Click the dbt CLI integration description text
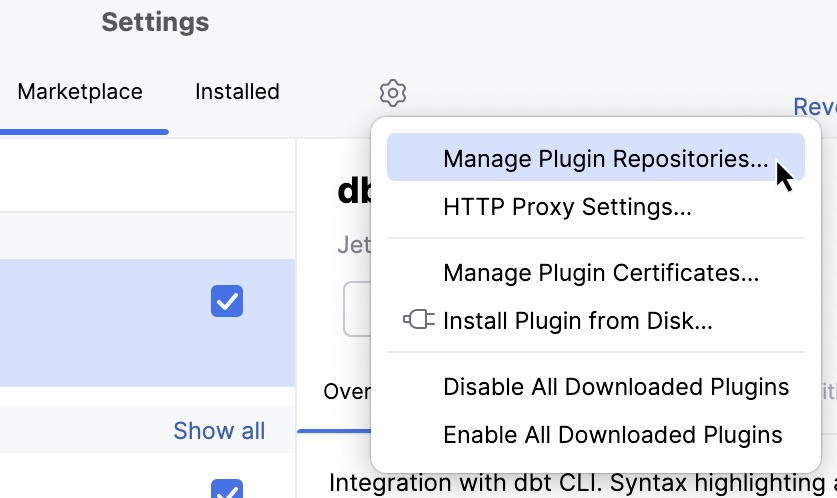837x498 pixels. point(580,484)
